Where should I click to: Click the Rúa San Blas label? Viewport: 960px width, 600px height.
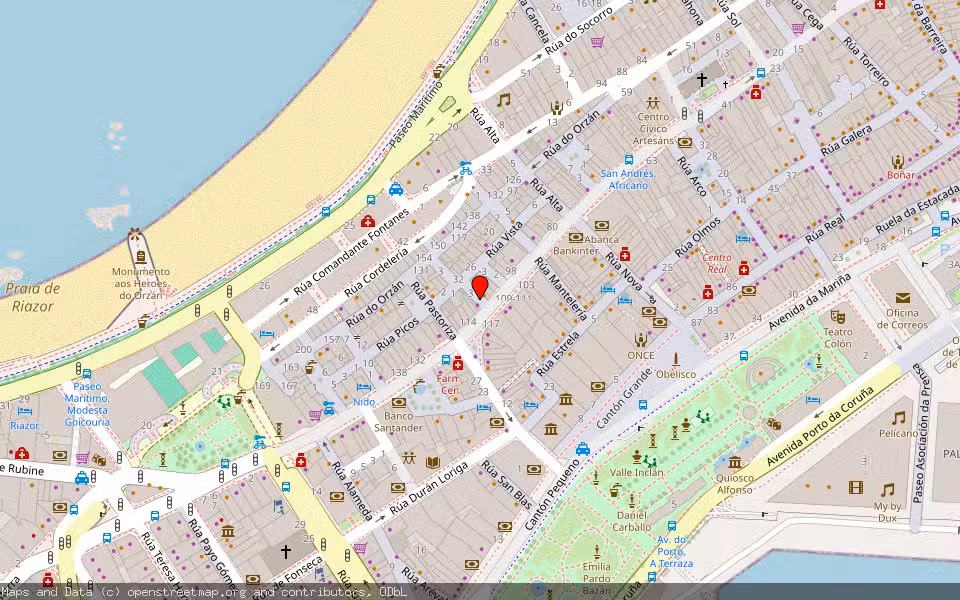[x=506, y=485]
